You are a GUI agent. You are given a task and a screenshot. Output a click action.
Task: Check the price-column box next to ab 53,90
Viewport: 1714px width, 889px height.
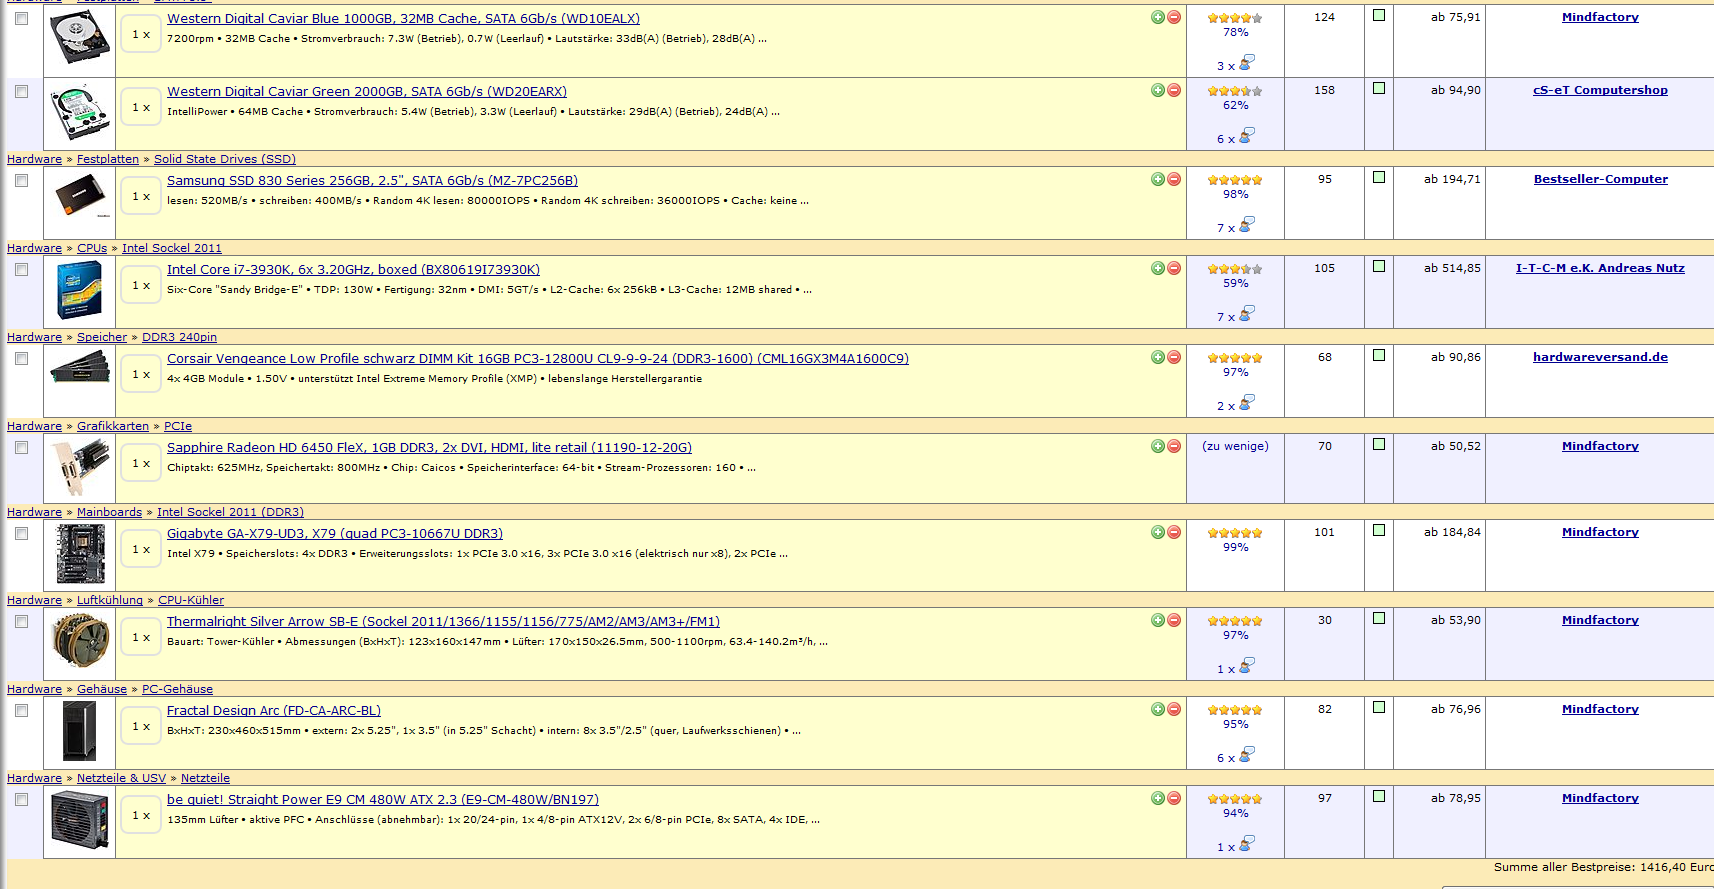pos(1379,618)
